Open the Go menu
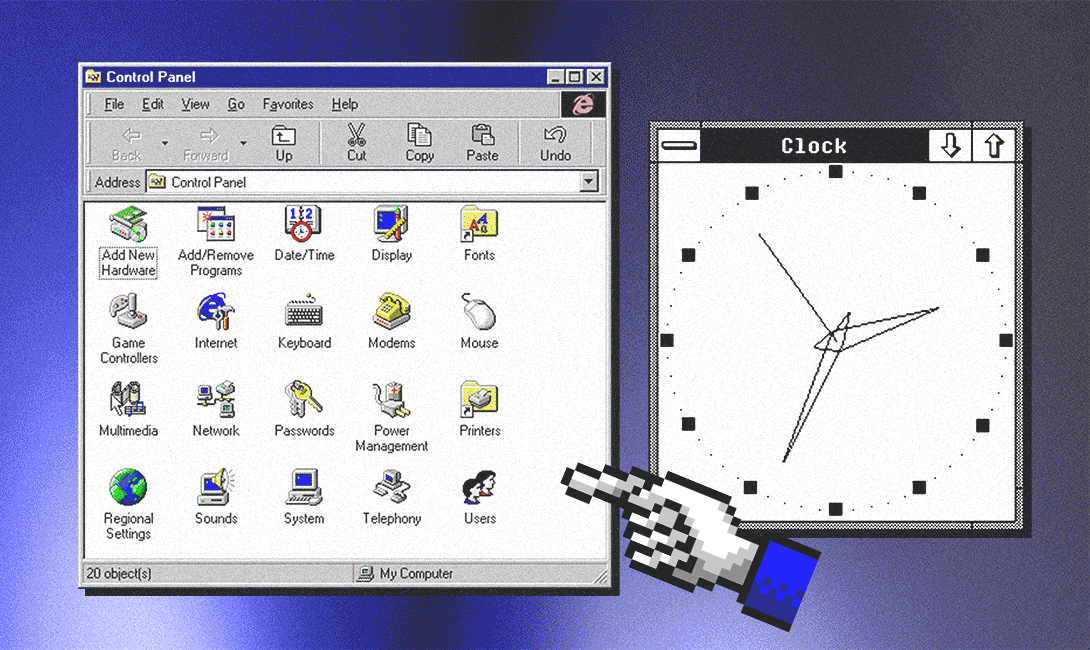The width and height of the screenshot is (1090, 650). [236, 104]
